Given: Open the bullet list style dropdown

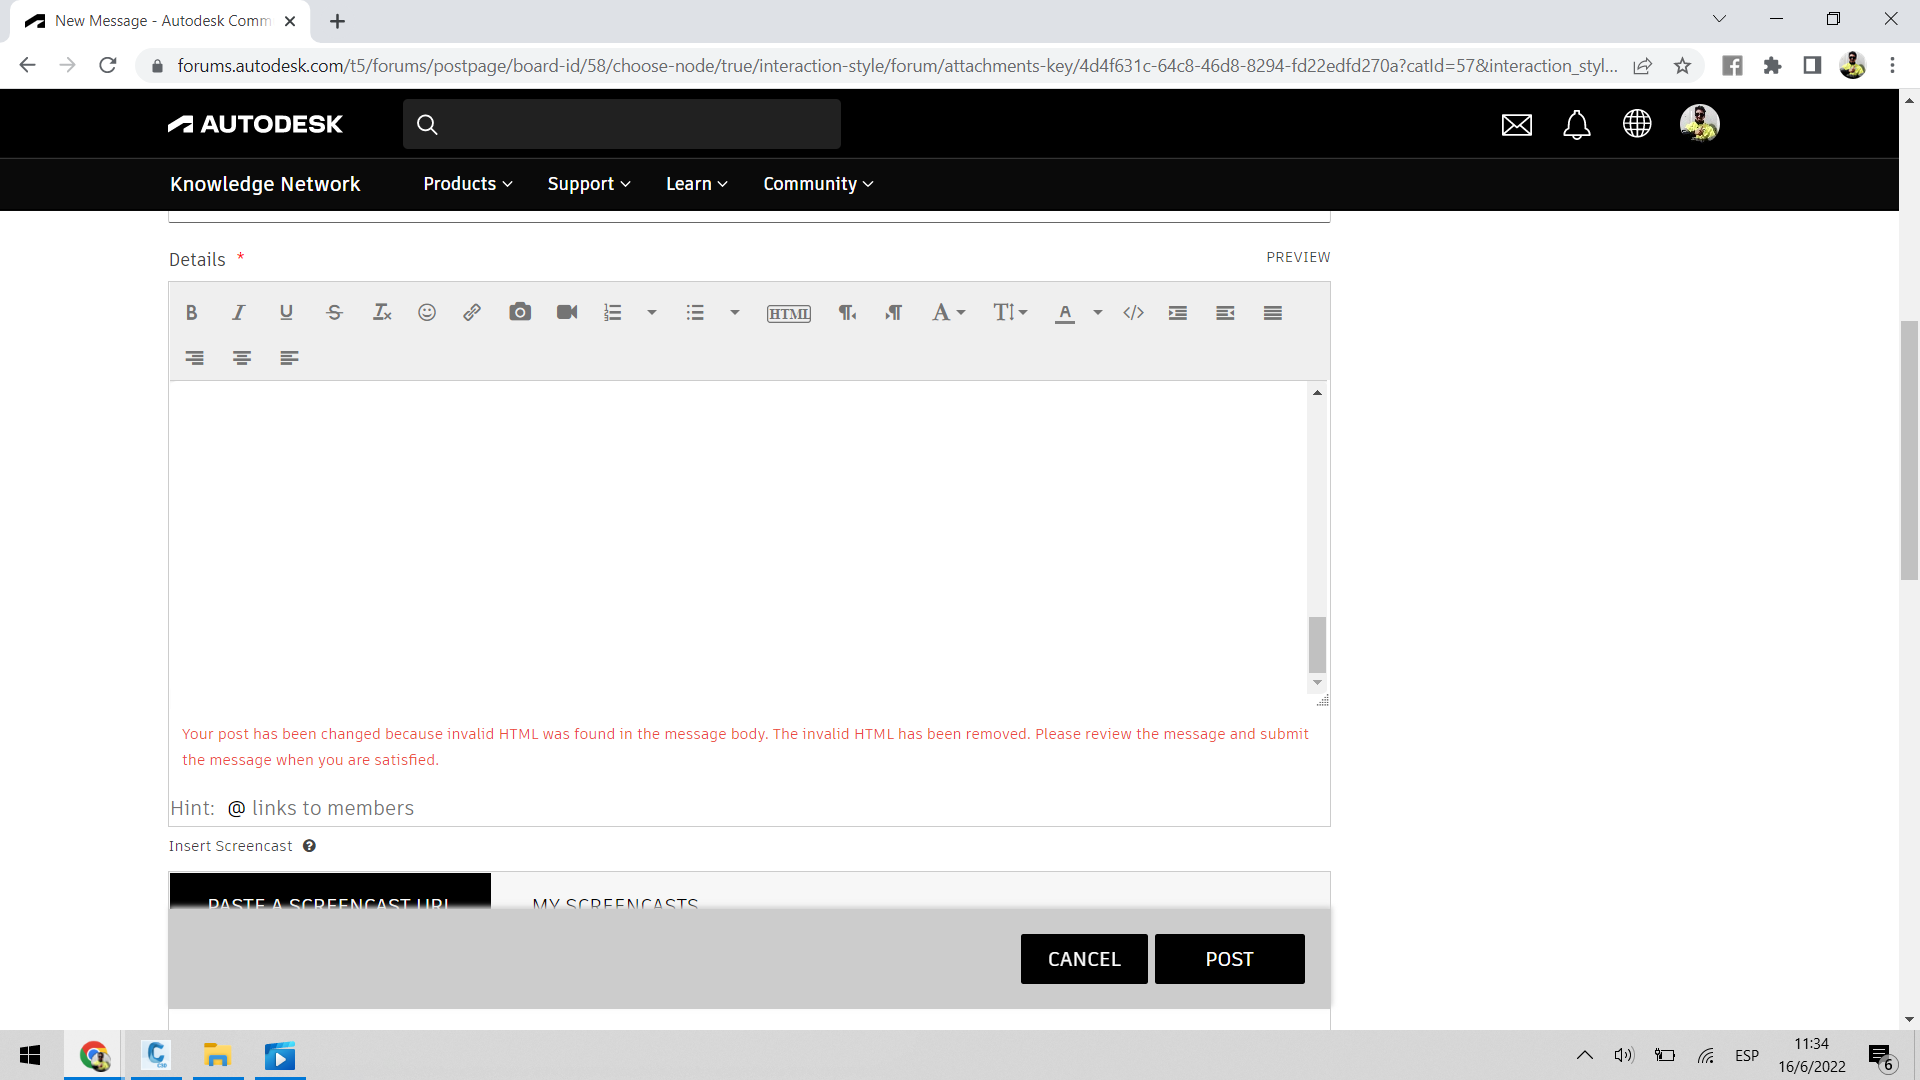Looking at the screenshot, I should coord(735,313).
